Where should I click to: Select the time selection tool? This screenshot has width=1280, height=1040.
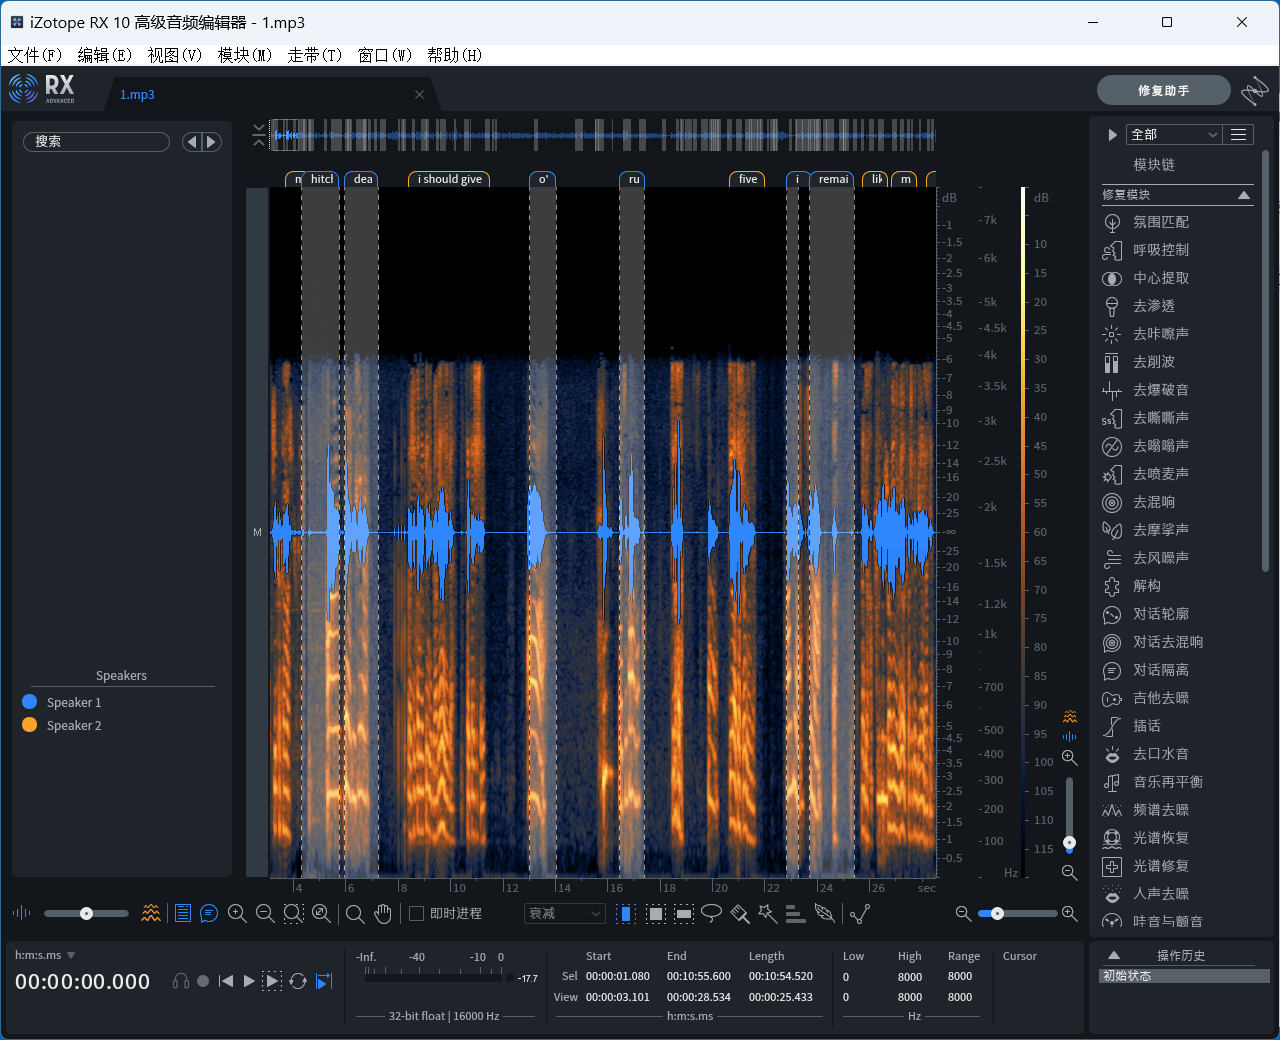pos(625,913)
